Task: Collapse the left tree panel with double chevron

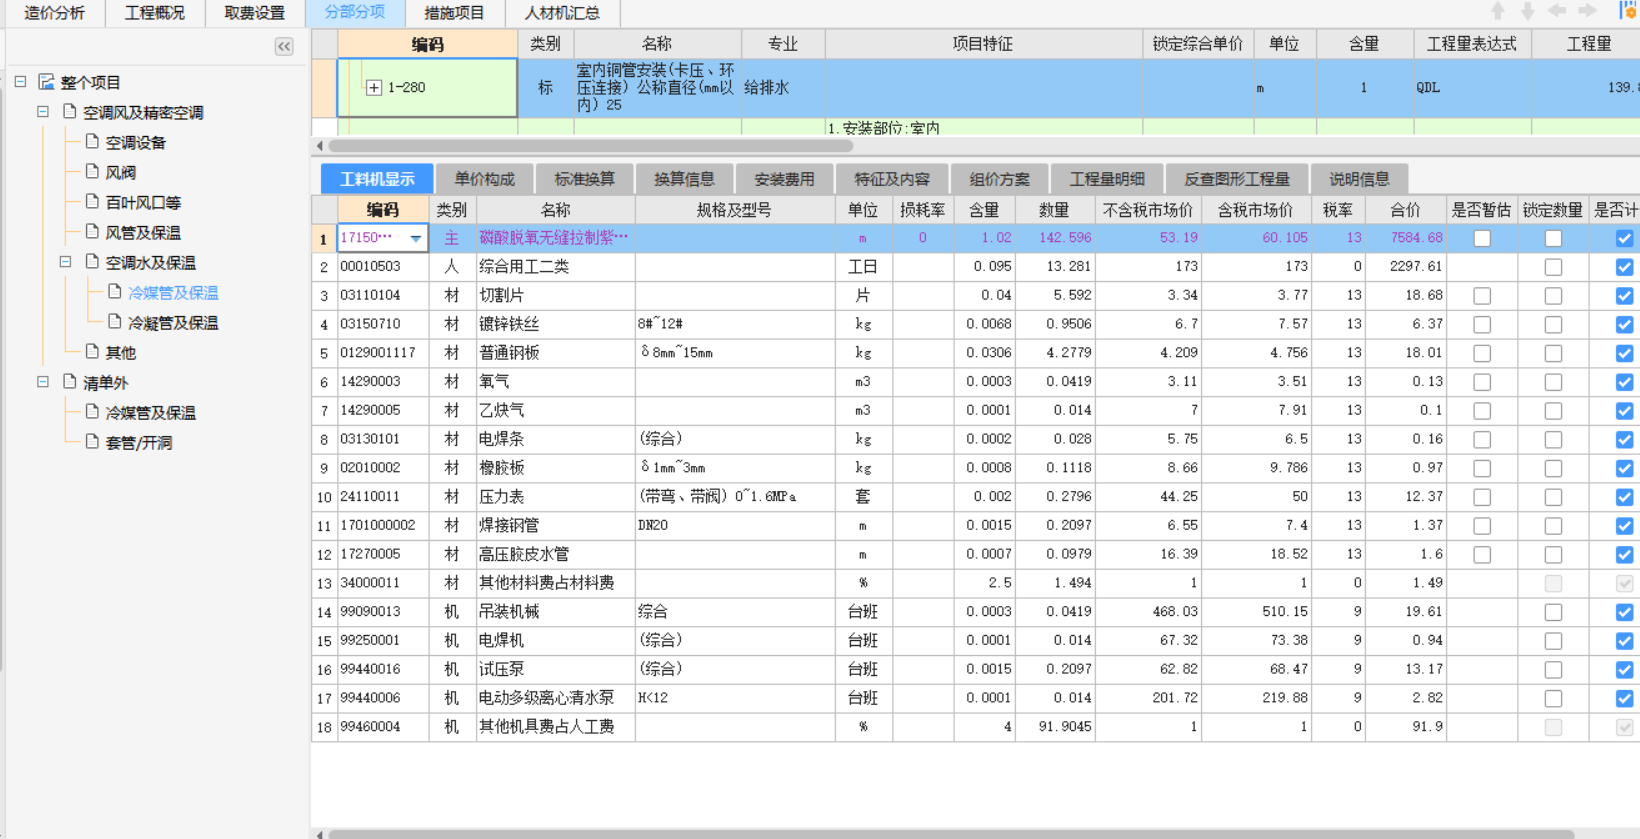Action: (284, 46)
